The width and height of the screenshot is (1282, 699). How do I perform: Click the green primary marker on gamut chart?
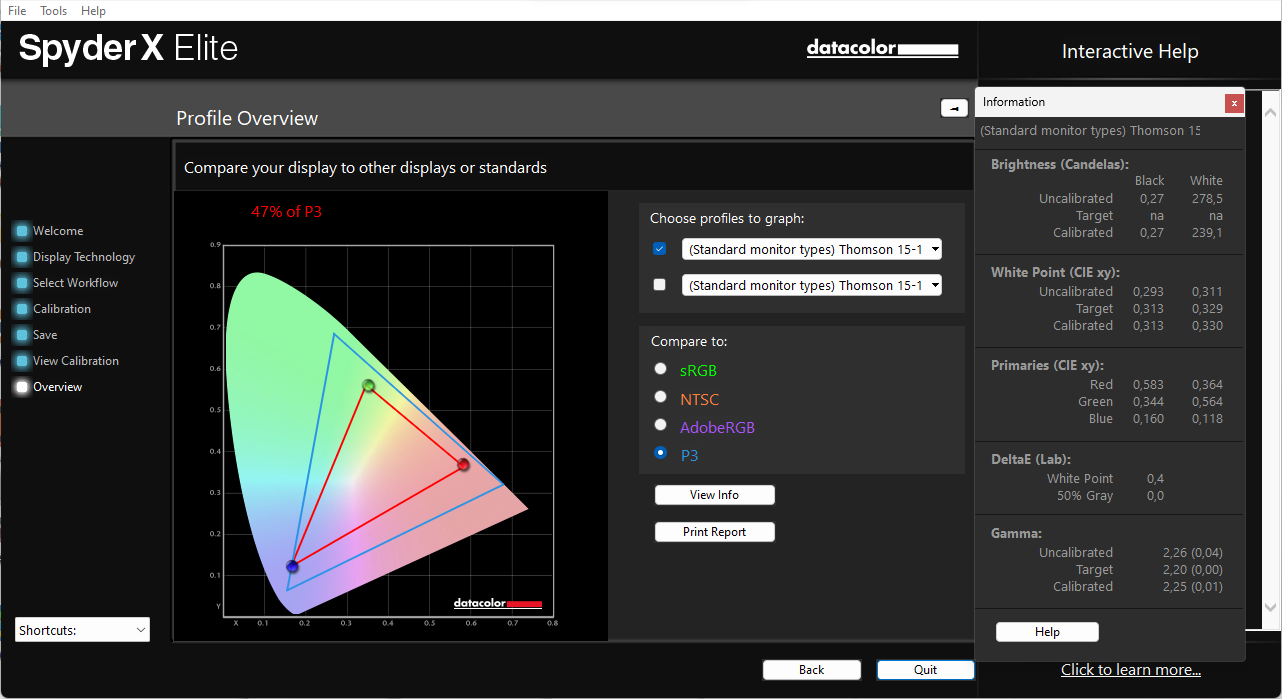click(x=368, y=386)
